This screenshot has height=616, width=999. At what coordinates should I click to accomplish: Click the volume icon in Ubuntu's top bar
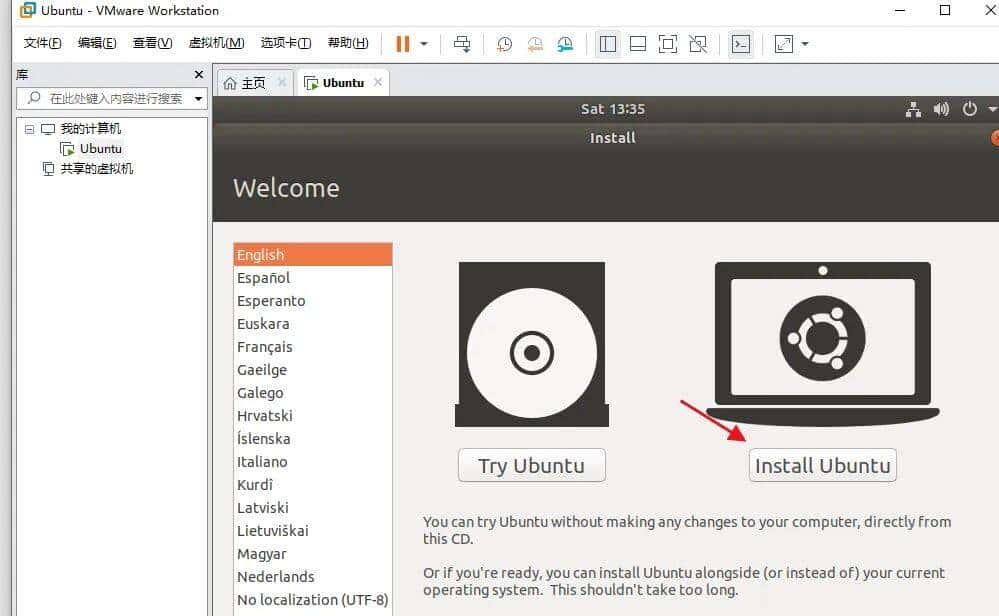coord(940,110)
